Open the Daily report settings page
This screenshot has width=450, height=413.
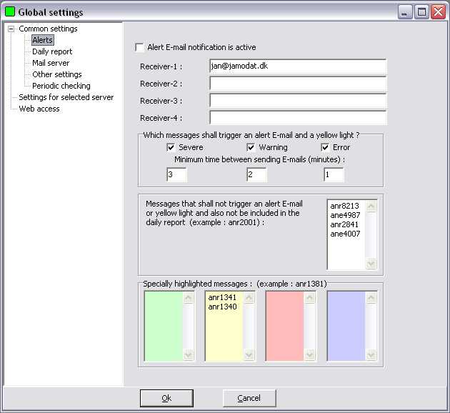52,52
